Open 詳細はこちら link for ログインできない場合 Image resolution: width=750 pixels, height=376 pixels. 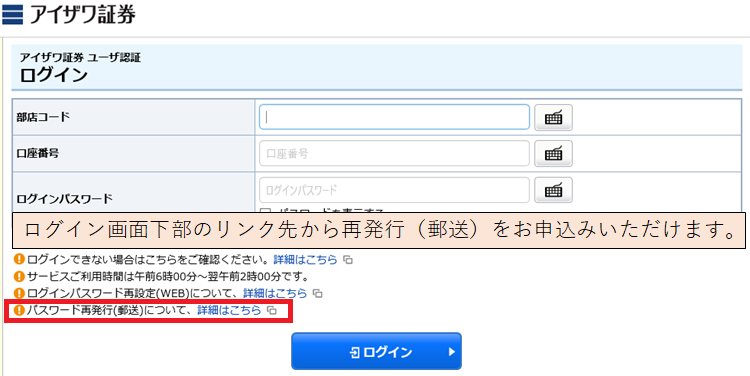305,260
